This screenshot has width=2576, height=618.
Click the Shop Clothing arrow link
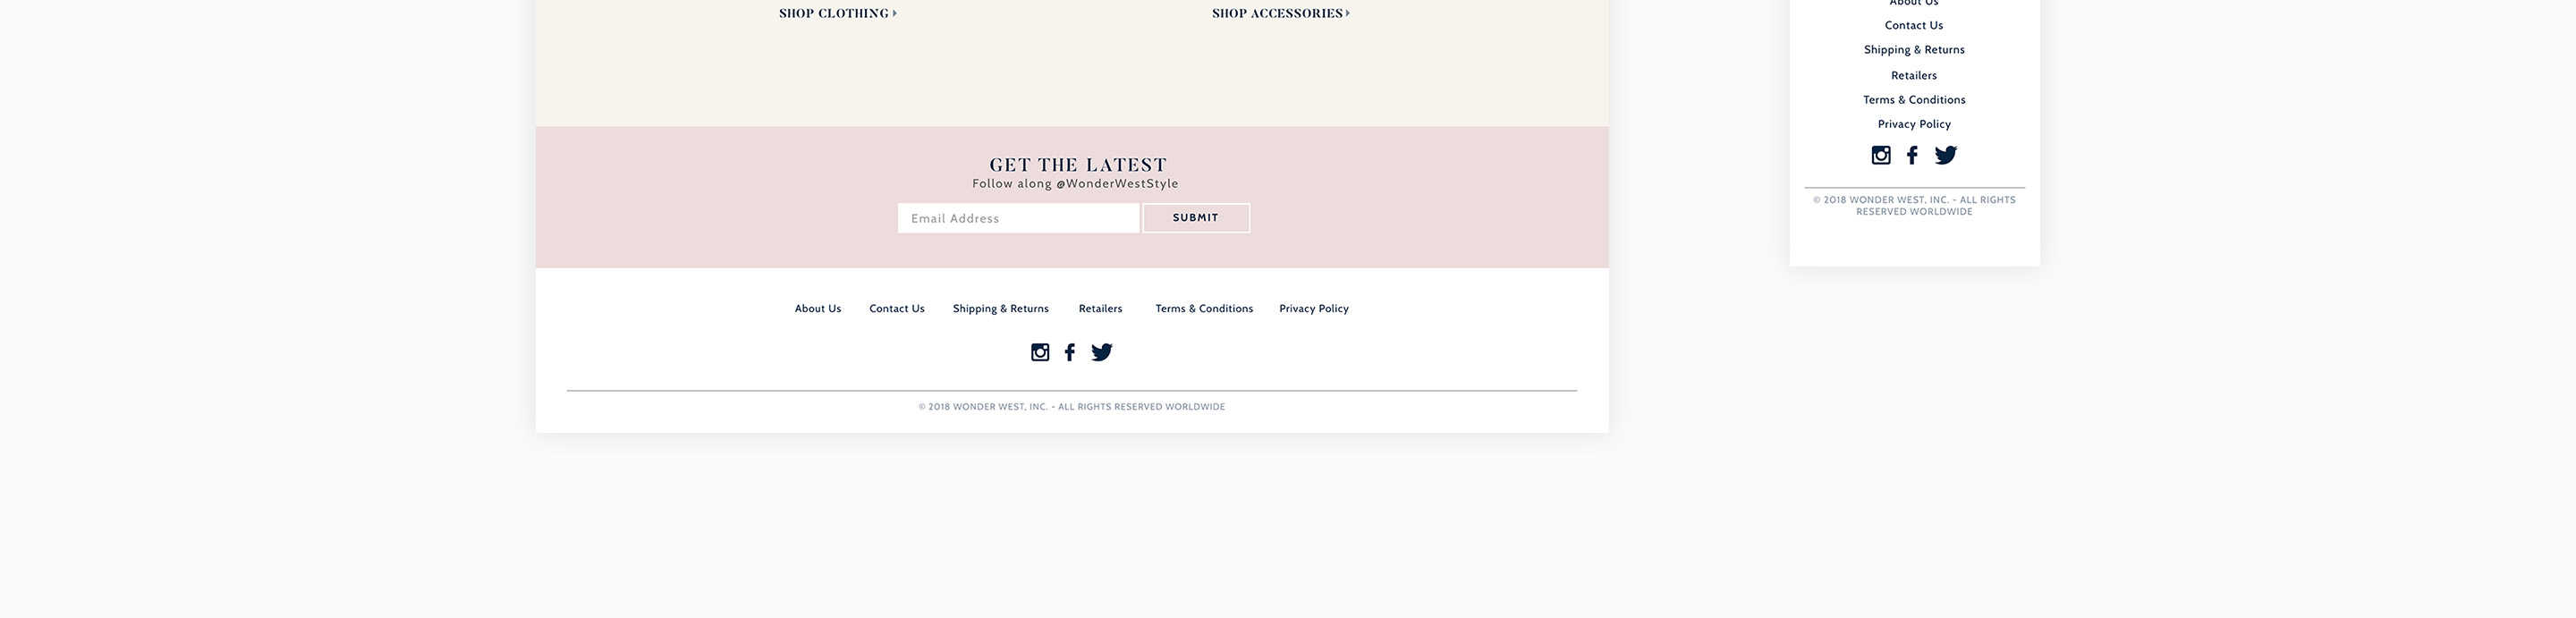[838, 13]
